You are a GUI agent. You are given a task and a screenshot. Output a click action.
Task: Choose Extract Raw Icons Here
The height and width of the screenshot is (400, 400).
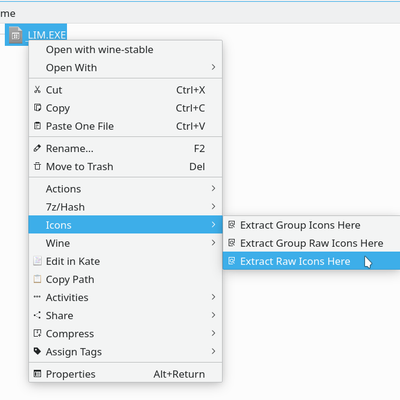tap(311, 261)
